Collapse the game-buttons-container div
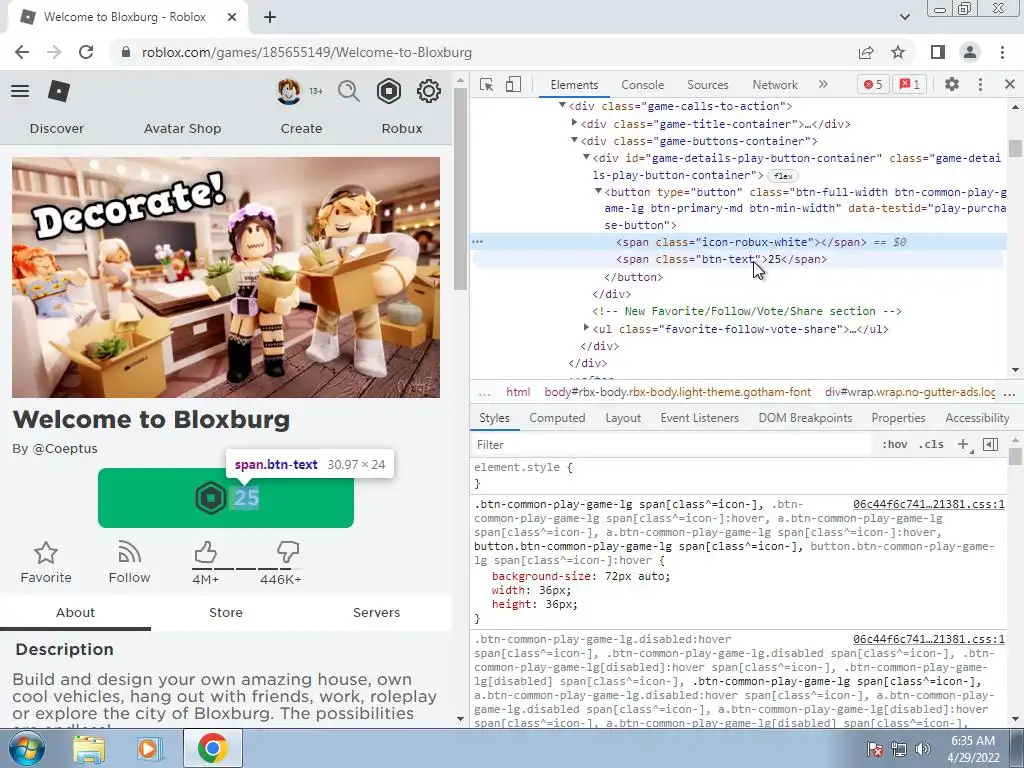The width and height of the screenshot is (1024, 768). coord(574,140)
